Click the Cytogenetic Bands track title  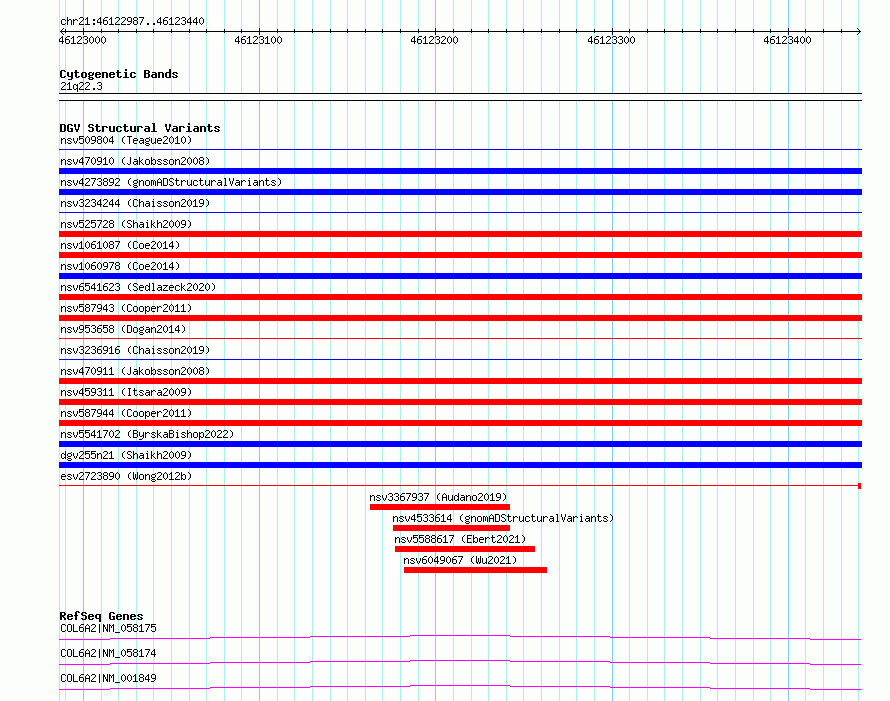[x=119, y=74]
